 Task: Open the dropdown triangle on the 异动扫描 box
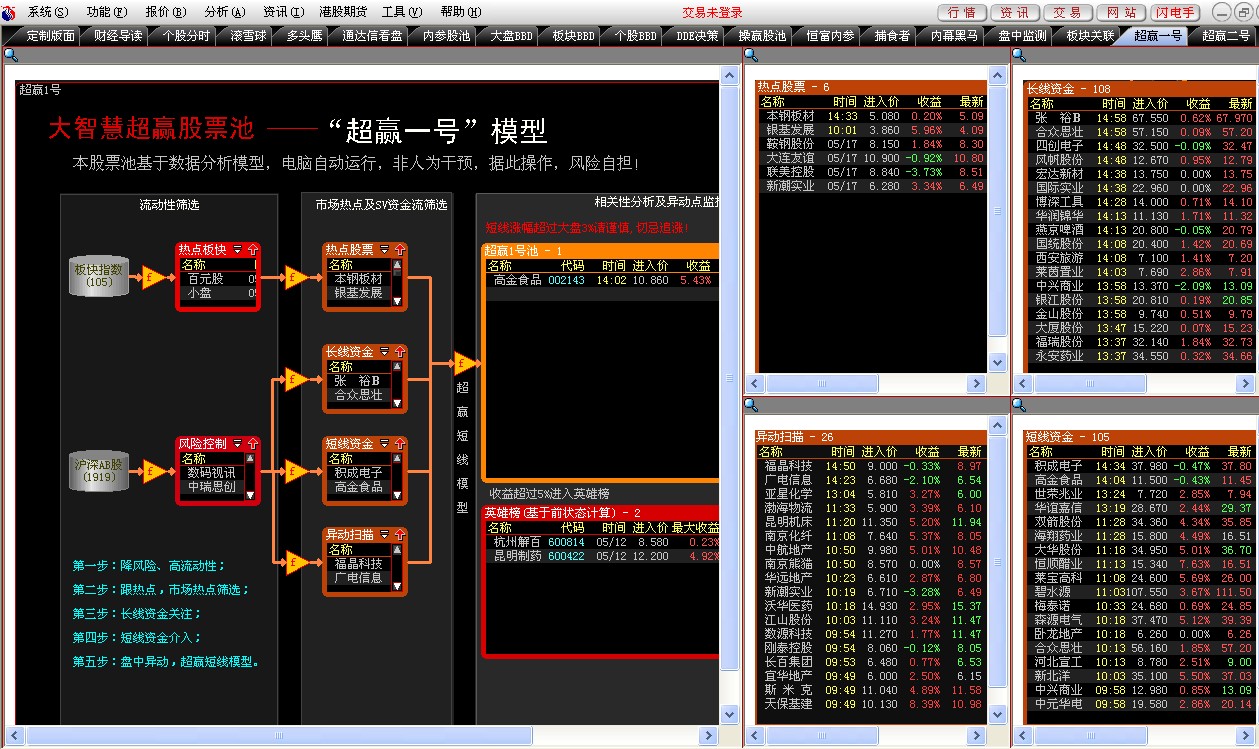384,535
